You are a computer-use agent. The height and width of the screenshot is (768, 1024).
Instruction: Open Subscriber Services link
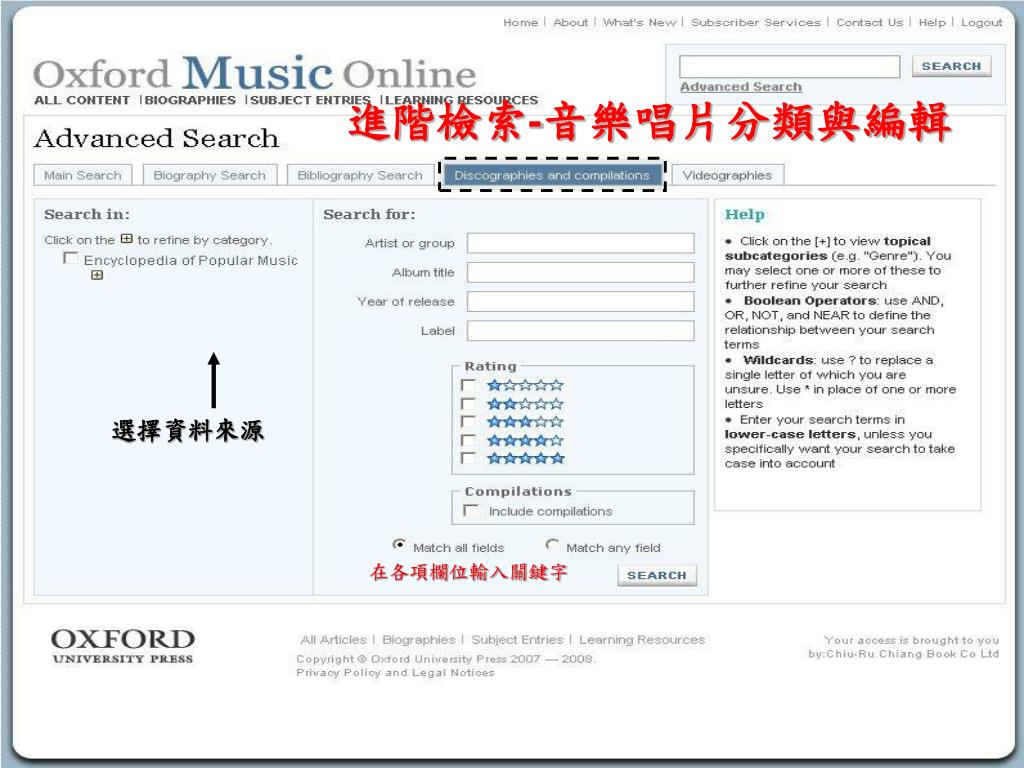click(756, 22)
